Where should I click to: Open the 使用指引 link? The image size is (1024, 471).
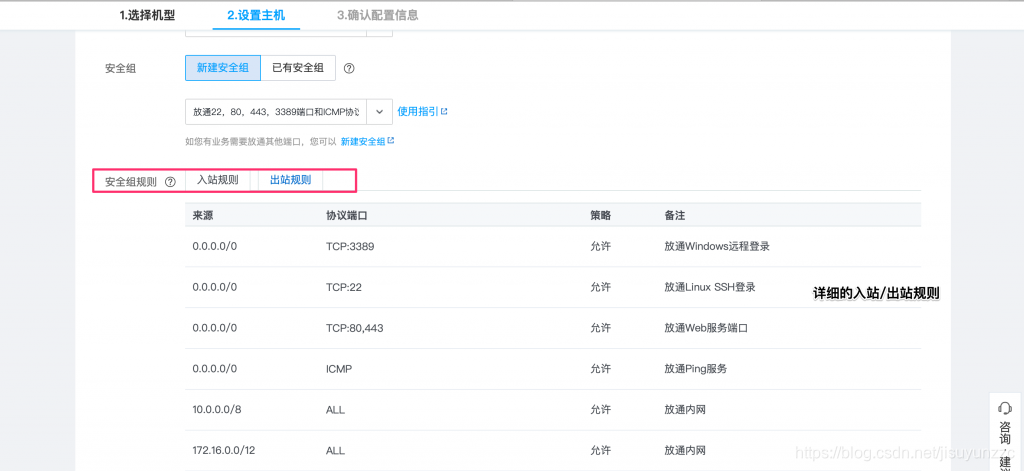click(418, 112)
